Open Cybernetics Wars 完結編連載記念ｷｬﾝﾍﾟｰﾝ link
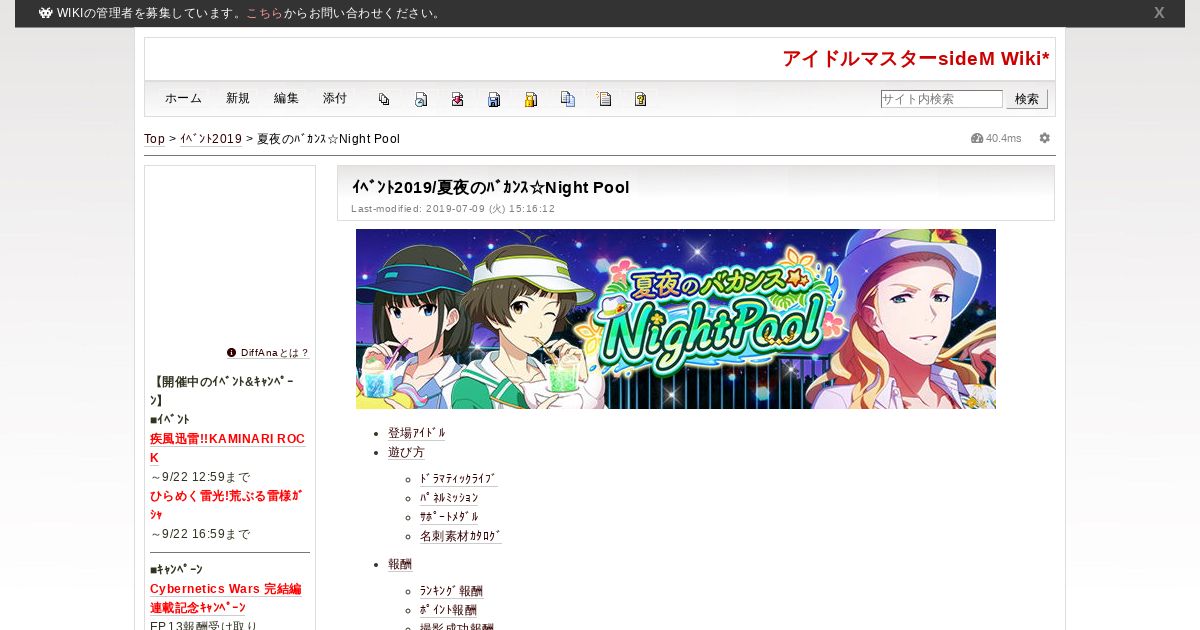The width and height of the screenshot is (1200, 630). tap(225, 598)
